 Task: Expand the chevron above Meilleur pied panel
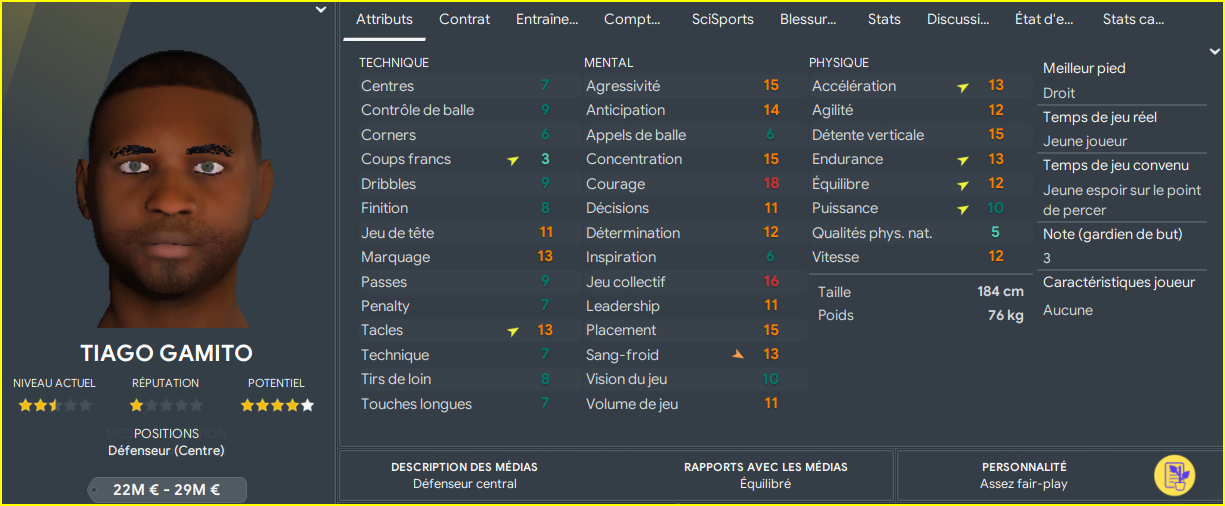[1214, 50]
